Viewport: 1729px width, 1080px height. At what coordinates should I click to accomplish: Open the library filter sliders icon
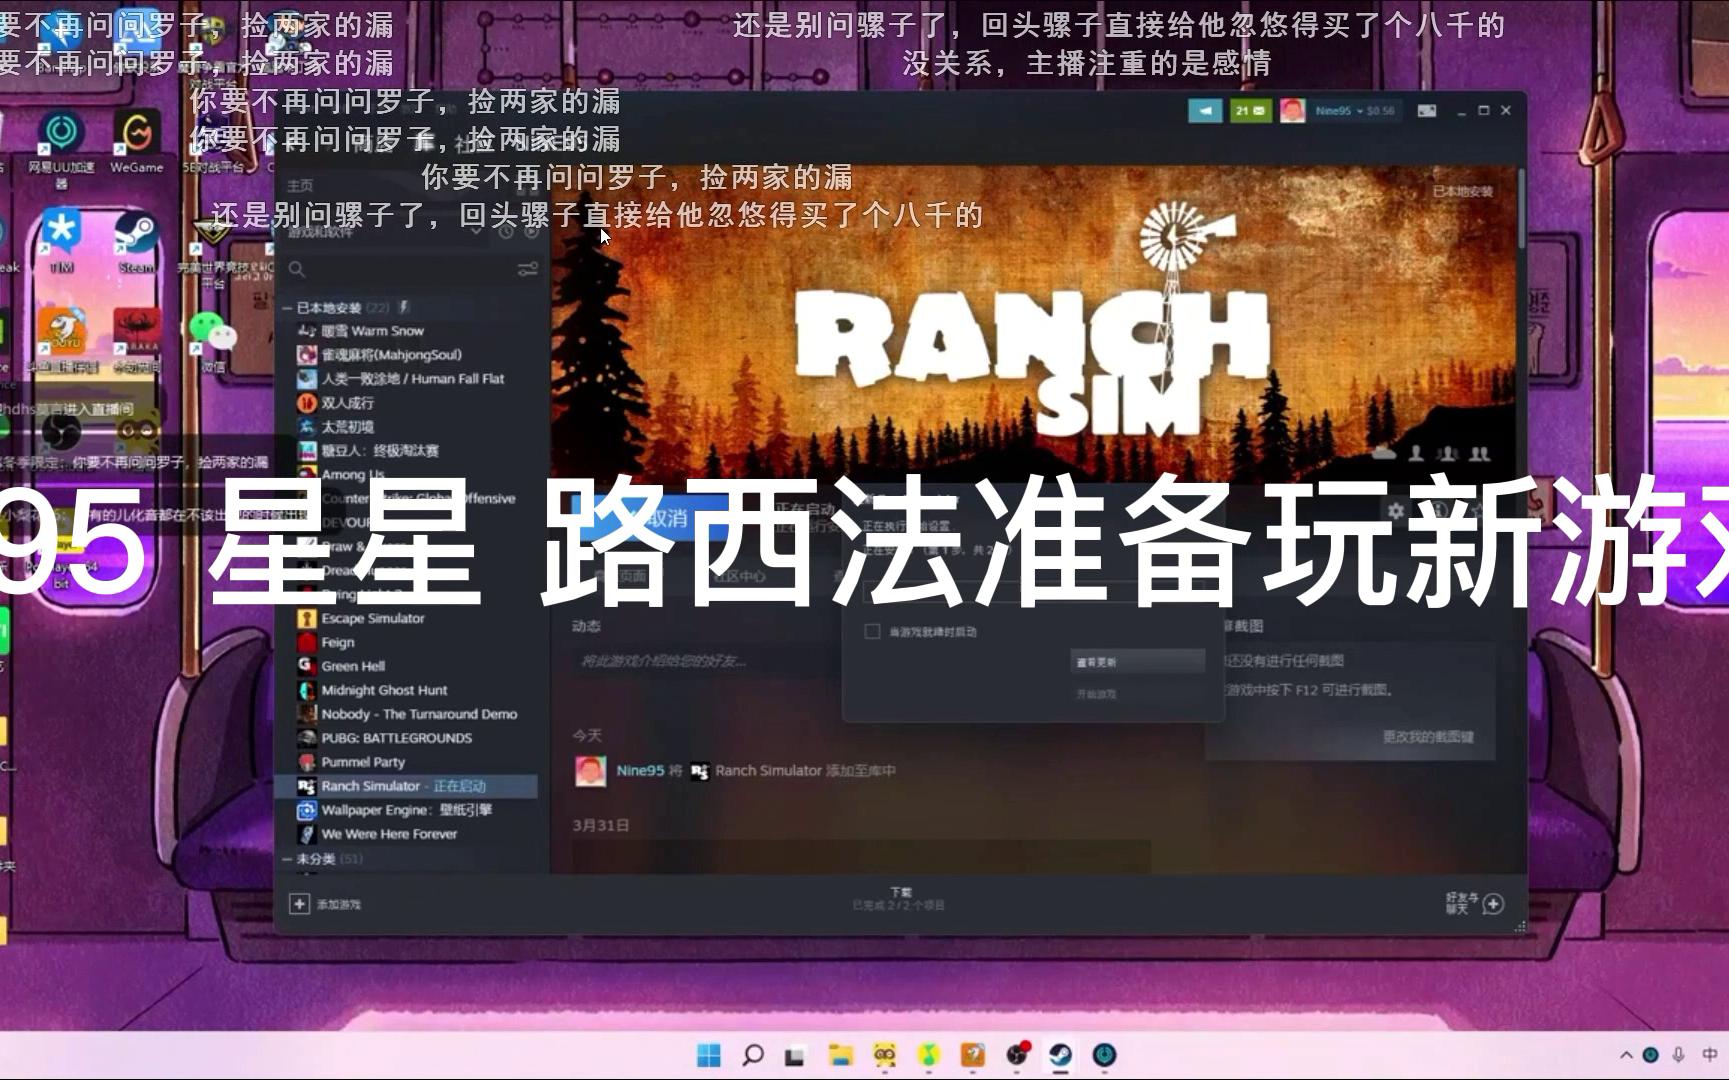point(528,269)
